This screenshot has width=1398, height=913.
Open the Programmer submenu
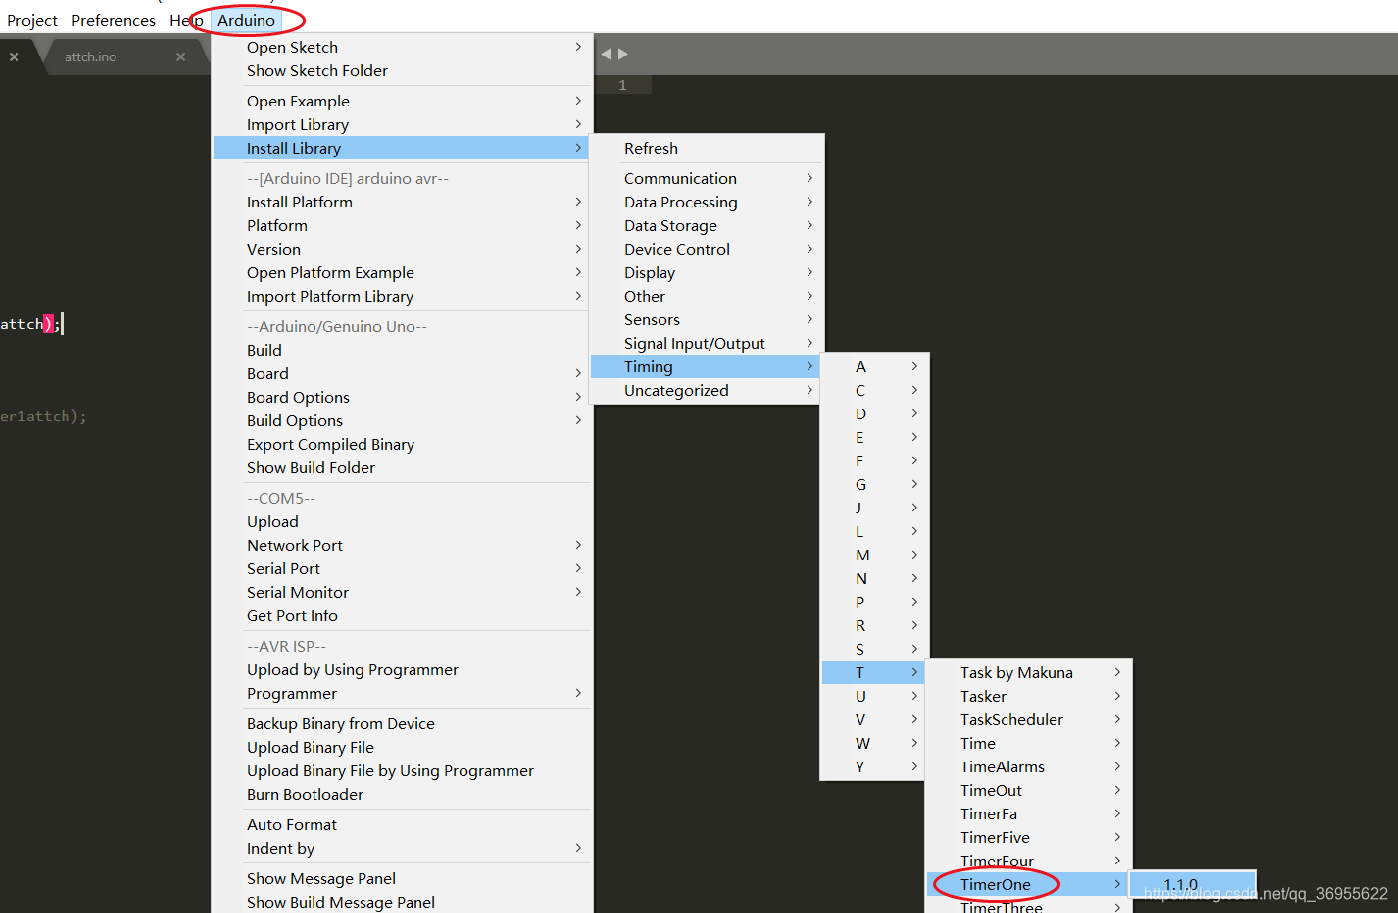[x=401, y=694]
